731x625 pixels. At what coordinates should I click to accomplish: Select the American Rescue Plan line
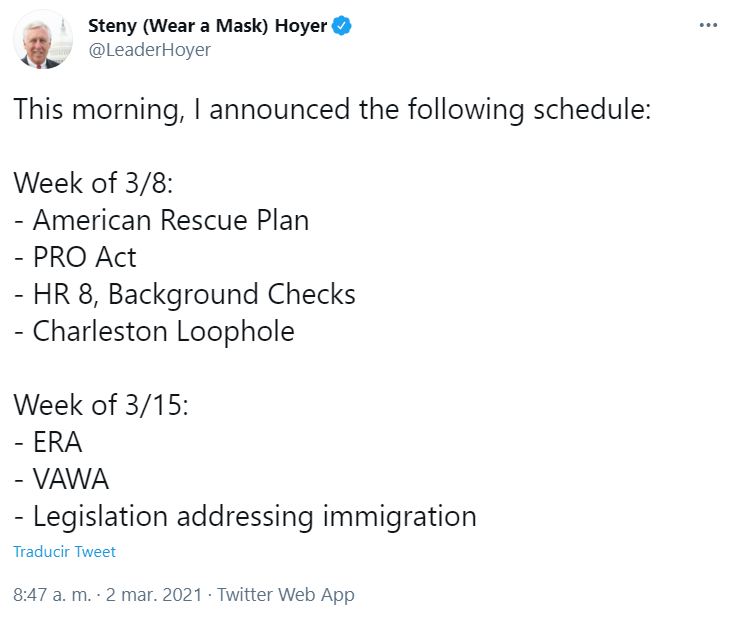tap(161, 220)
